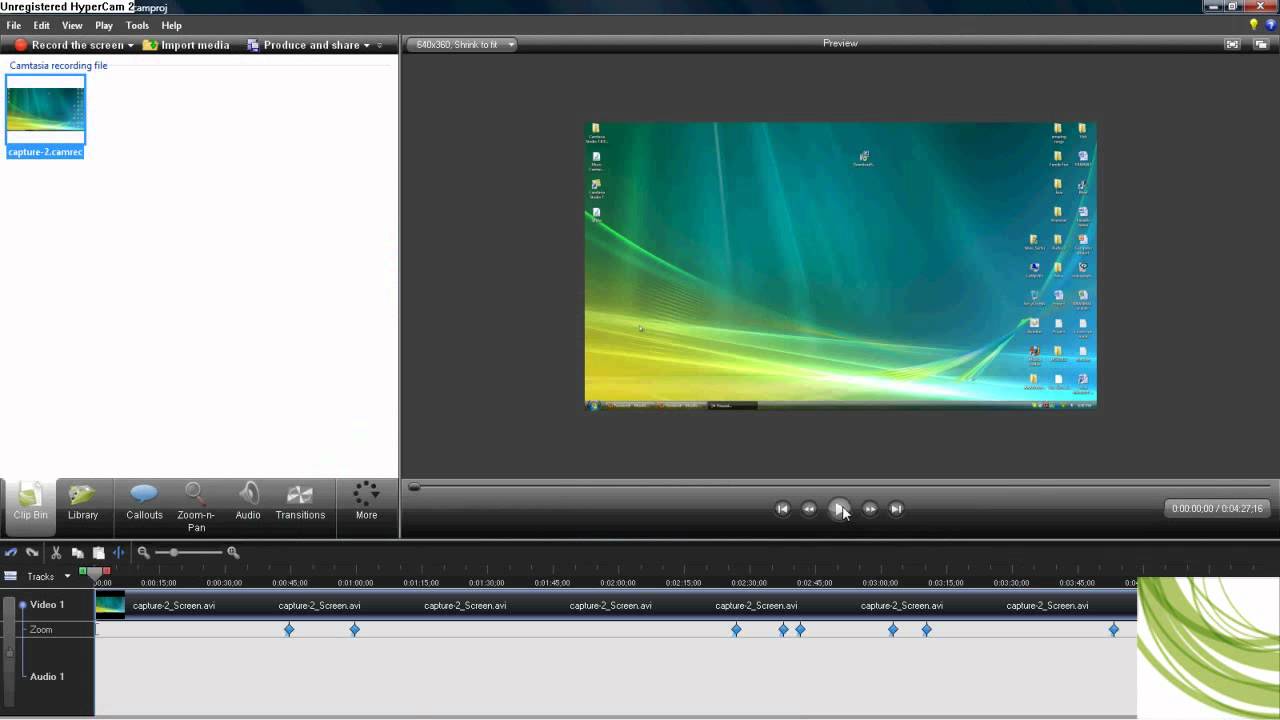The height and width of the screenshot is (720, 1280).
Task: Expand the Tracks dropdown
Action: [x=67, y=576]
